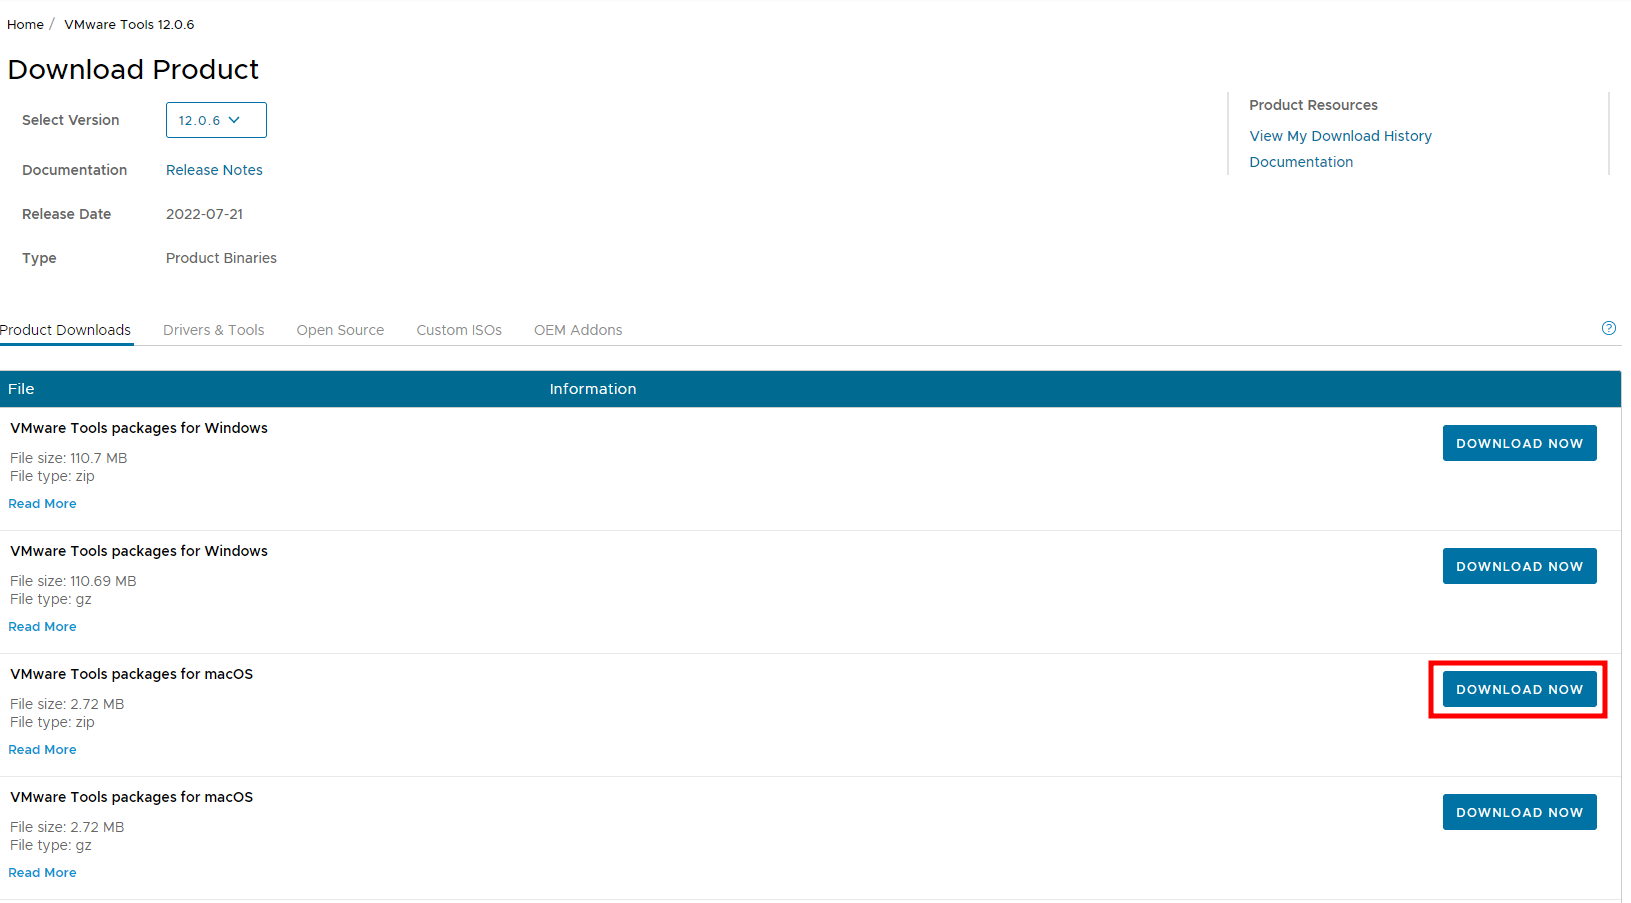This screenshot has width=1631, height=903.
Task: Download the Windows zip package (110.7 MB)
Action: click(x=1519, y=443)
